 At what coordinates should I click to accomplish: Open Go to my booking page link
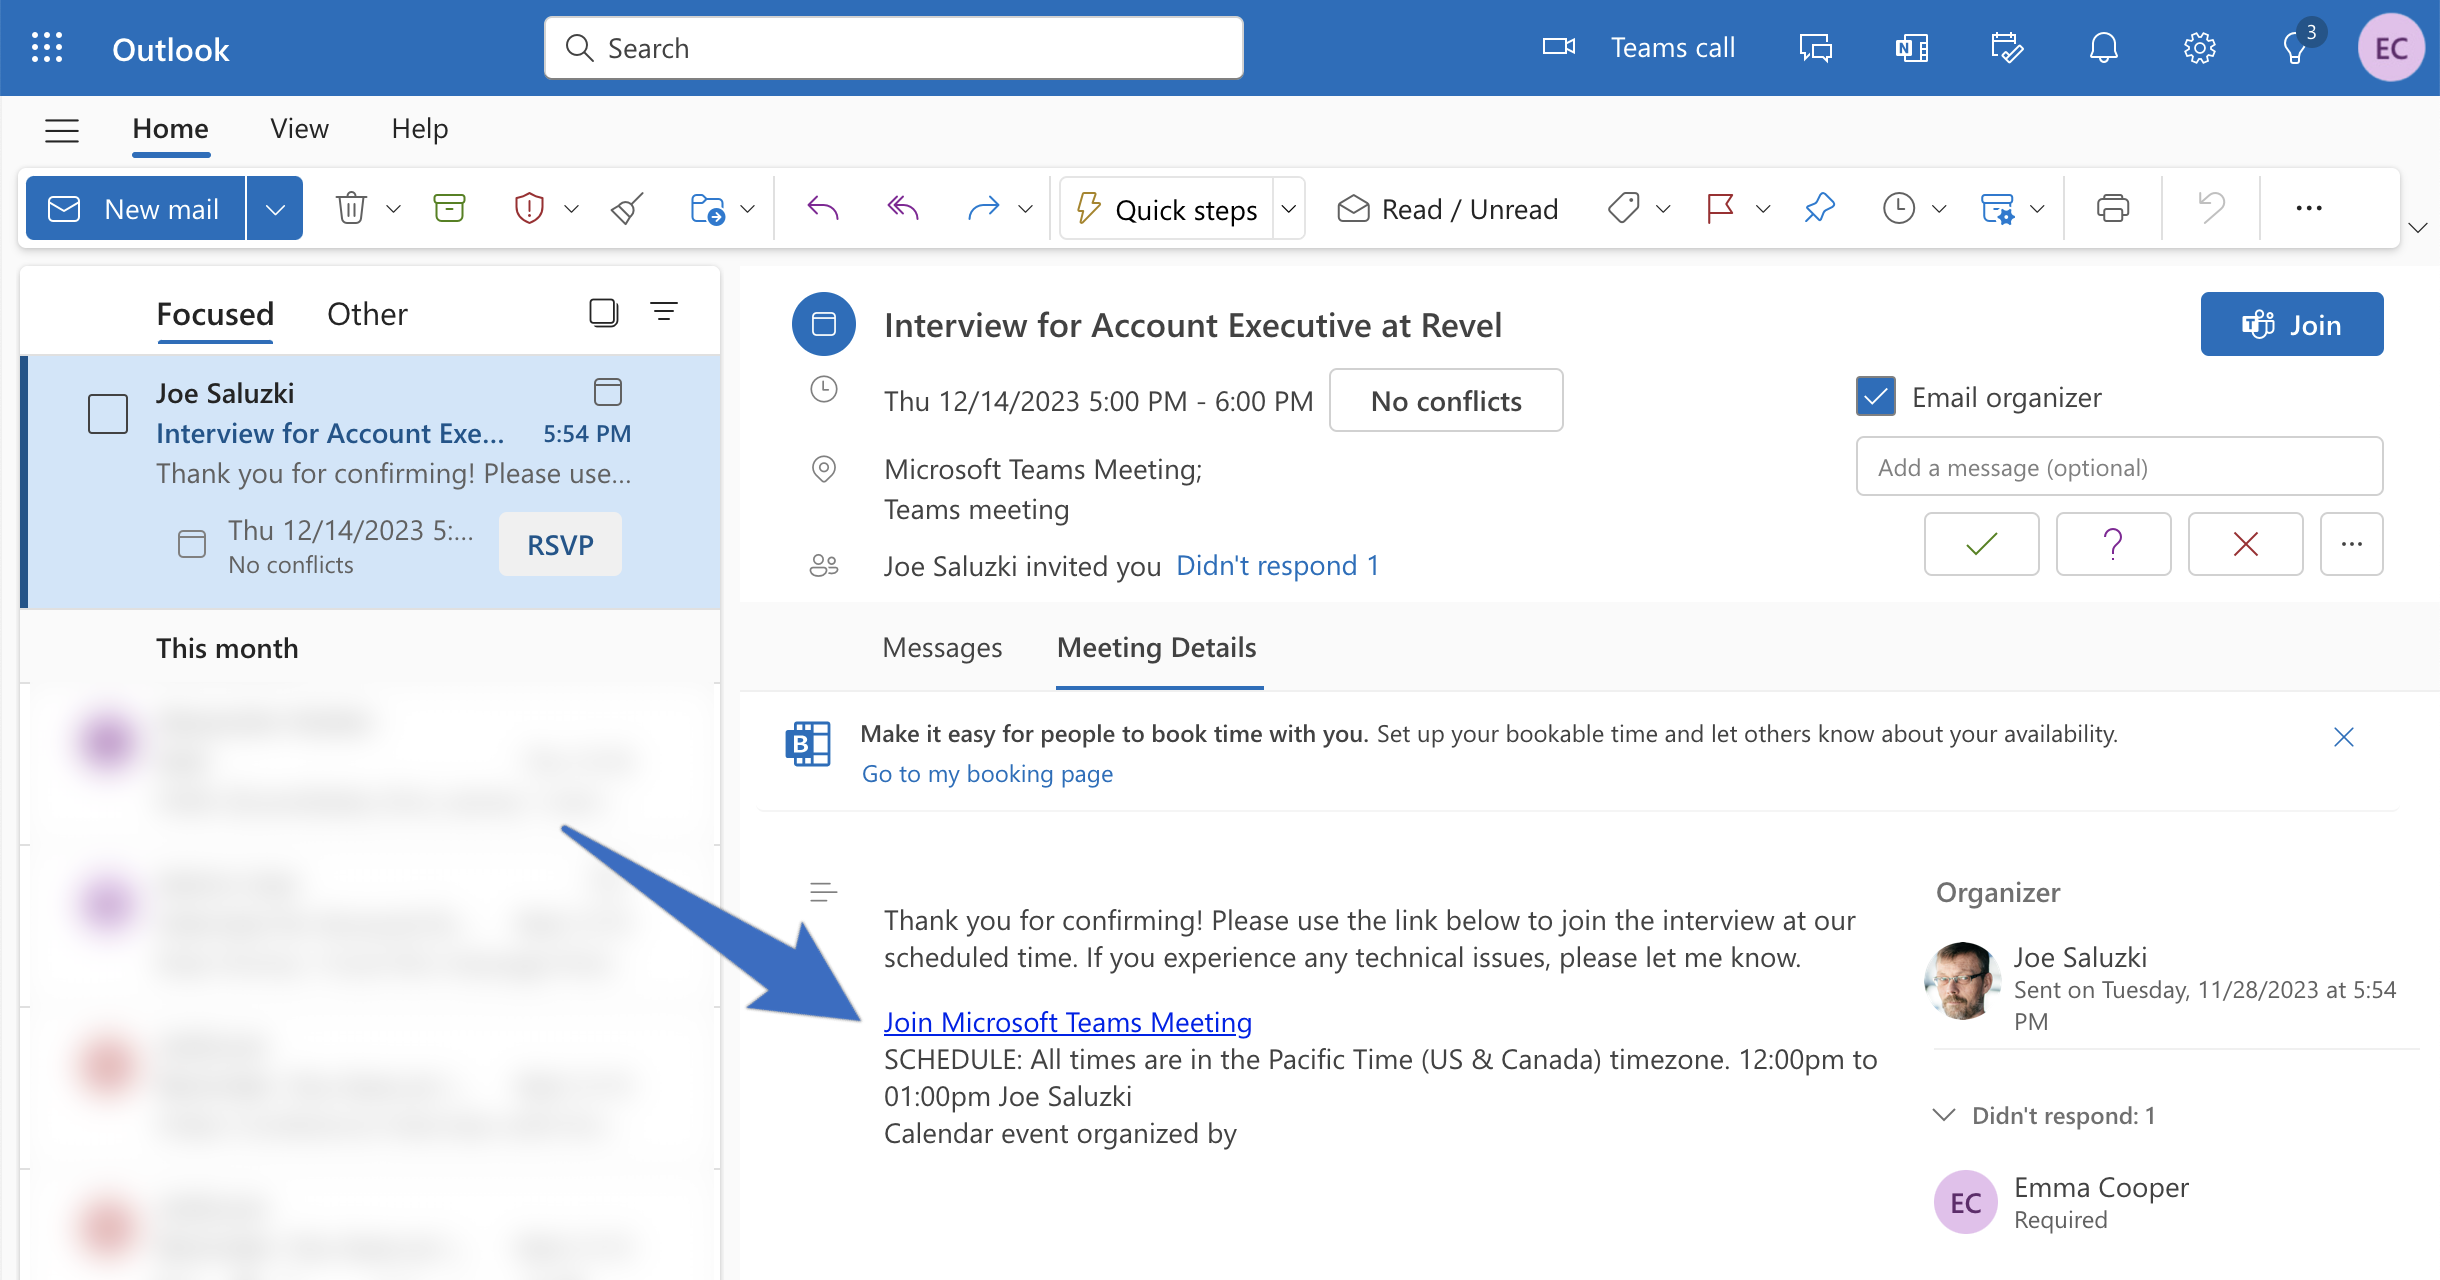coord(987,774)
